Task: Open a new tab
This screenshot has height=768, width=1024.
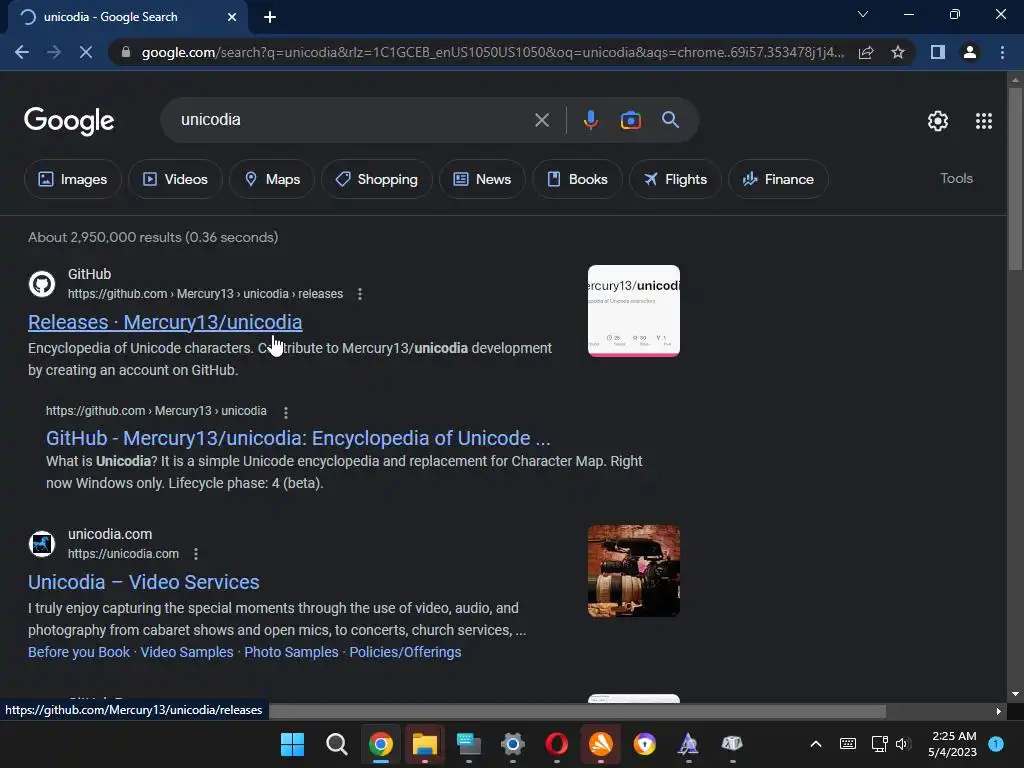Action: pyautogui.click(x=270, y=17)
